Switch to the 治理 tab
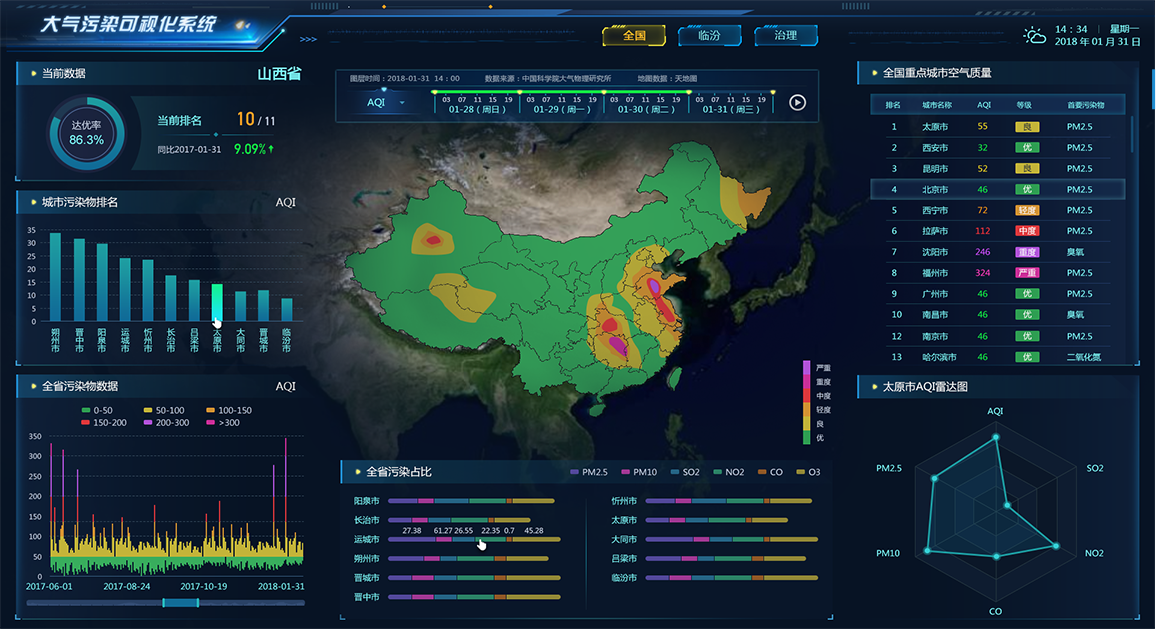Viewport: 1158px width, 629px height. click(786, 36)
